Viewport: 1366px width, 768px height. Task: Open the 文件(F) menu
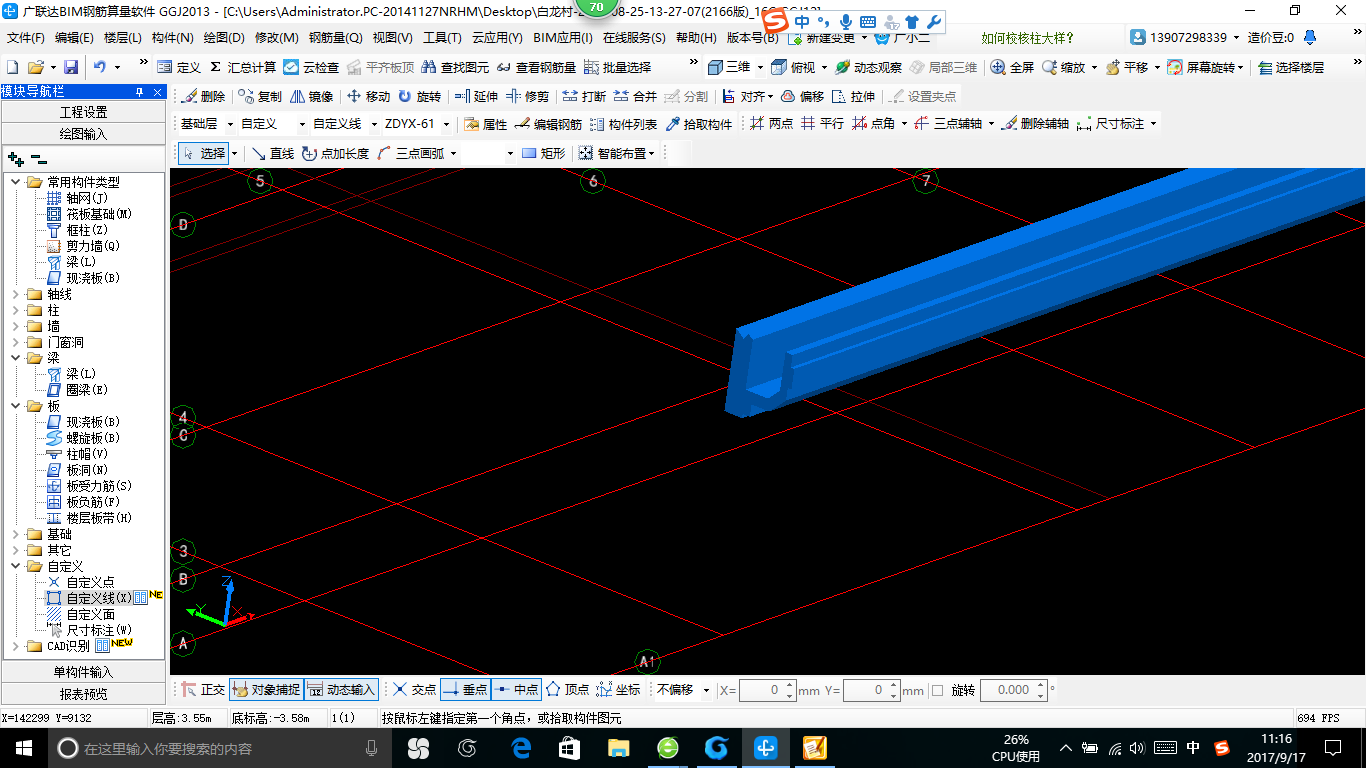(26, 38)
